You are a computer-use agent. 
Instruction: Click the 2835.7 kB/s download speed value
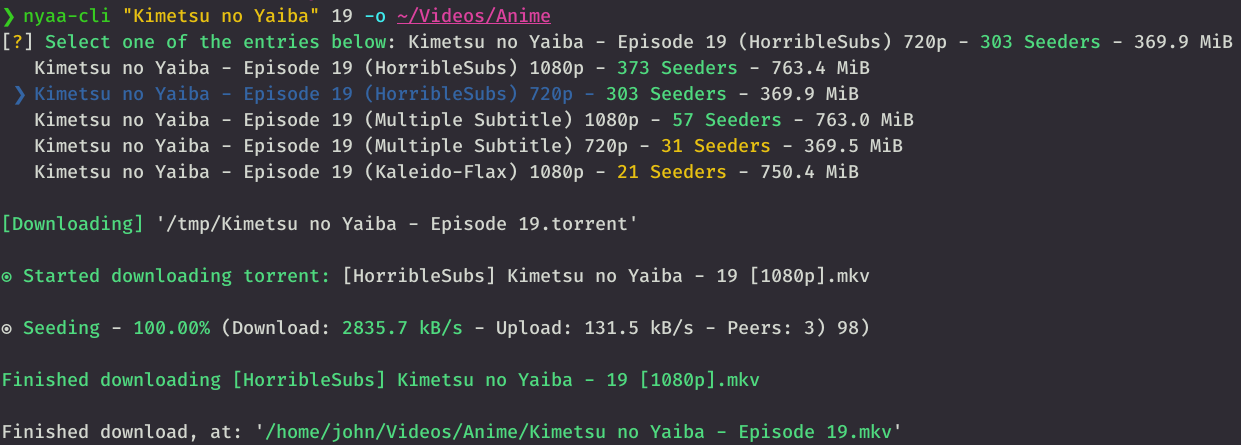pos(397,328)
